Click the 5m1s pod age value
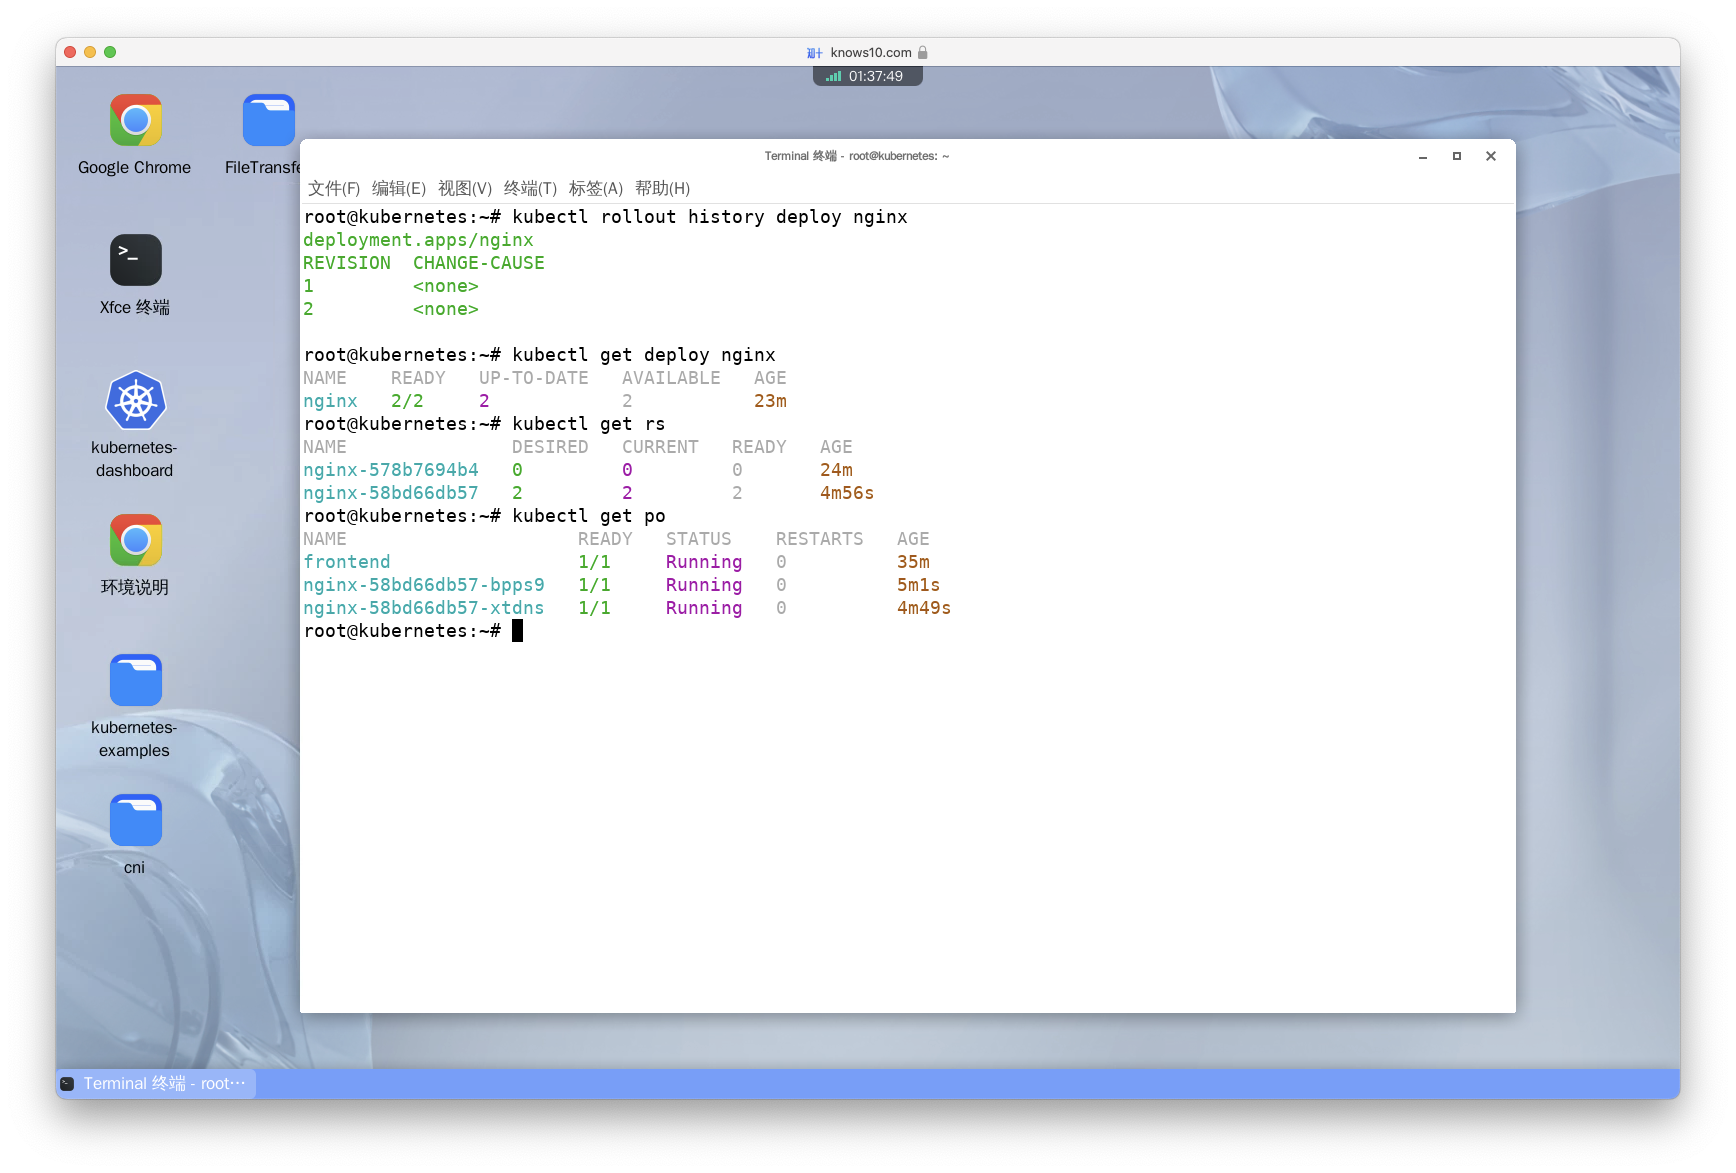Screen dimensions: 1736x1173 [x=918, y=585]
